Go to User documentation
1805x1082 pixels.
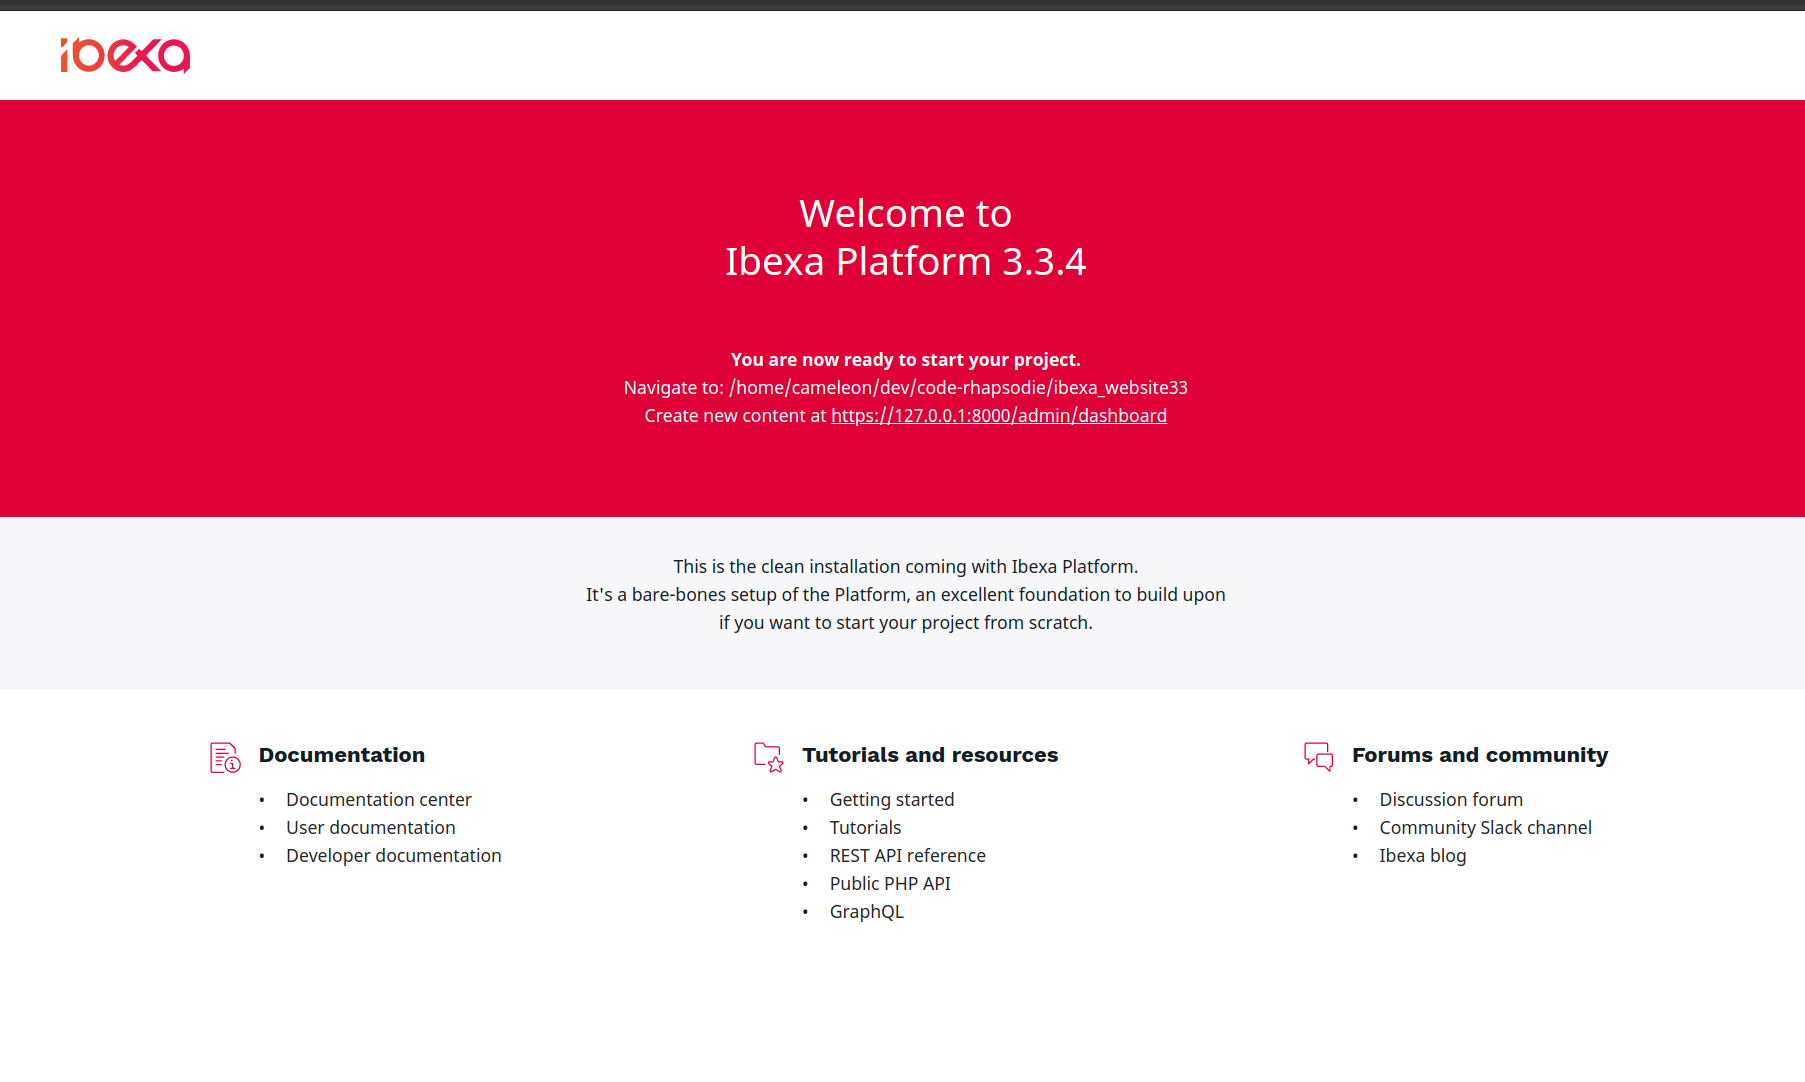point(370,828)
